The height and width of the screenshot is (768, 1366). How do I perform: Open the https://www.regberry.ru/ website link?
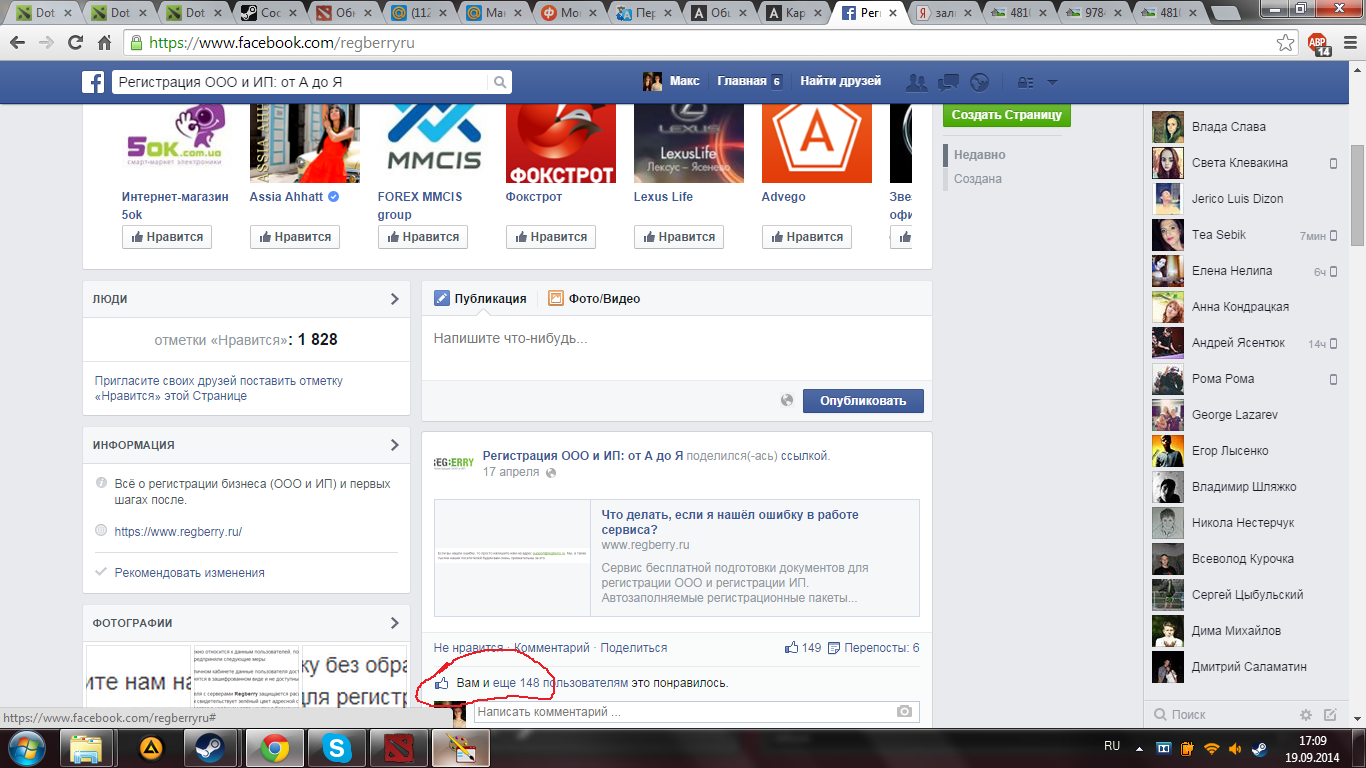pyautogui.click(x=178, y=532)
